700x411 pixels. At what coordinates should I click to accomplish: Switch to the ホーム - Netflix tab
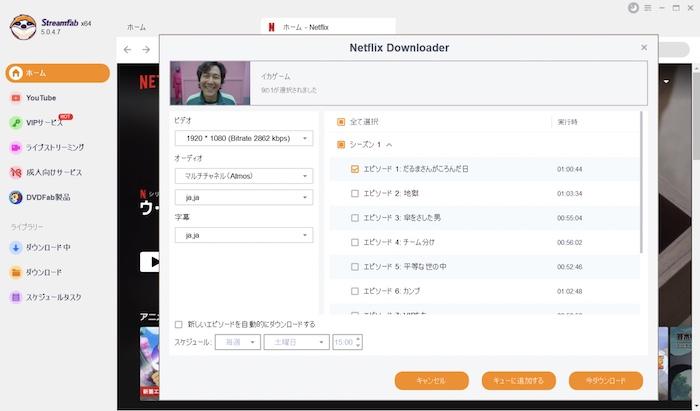click(328, 27)
